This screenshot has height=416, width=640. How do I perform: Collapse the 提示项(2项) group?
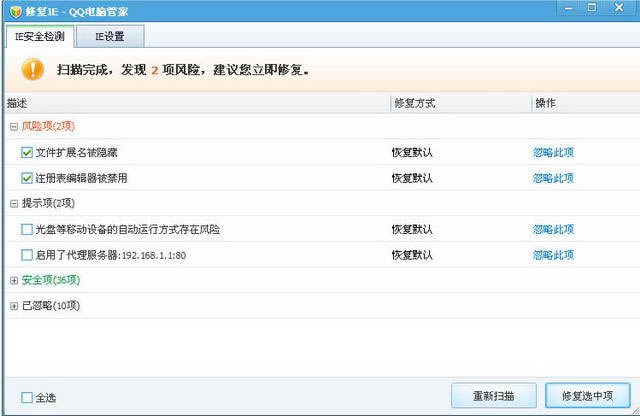(x=13, y=203)
